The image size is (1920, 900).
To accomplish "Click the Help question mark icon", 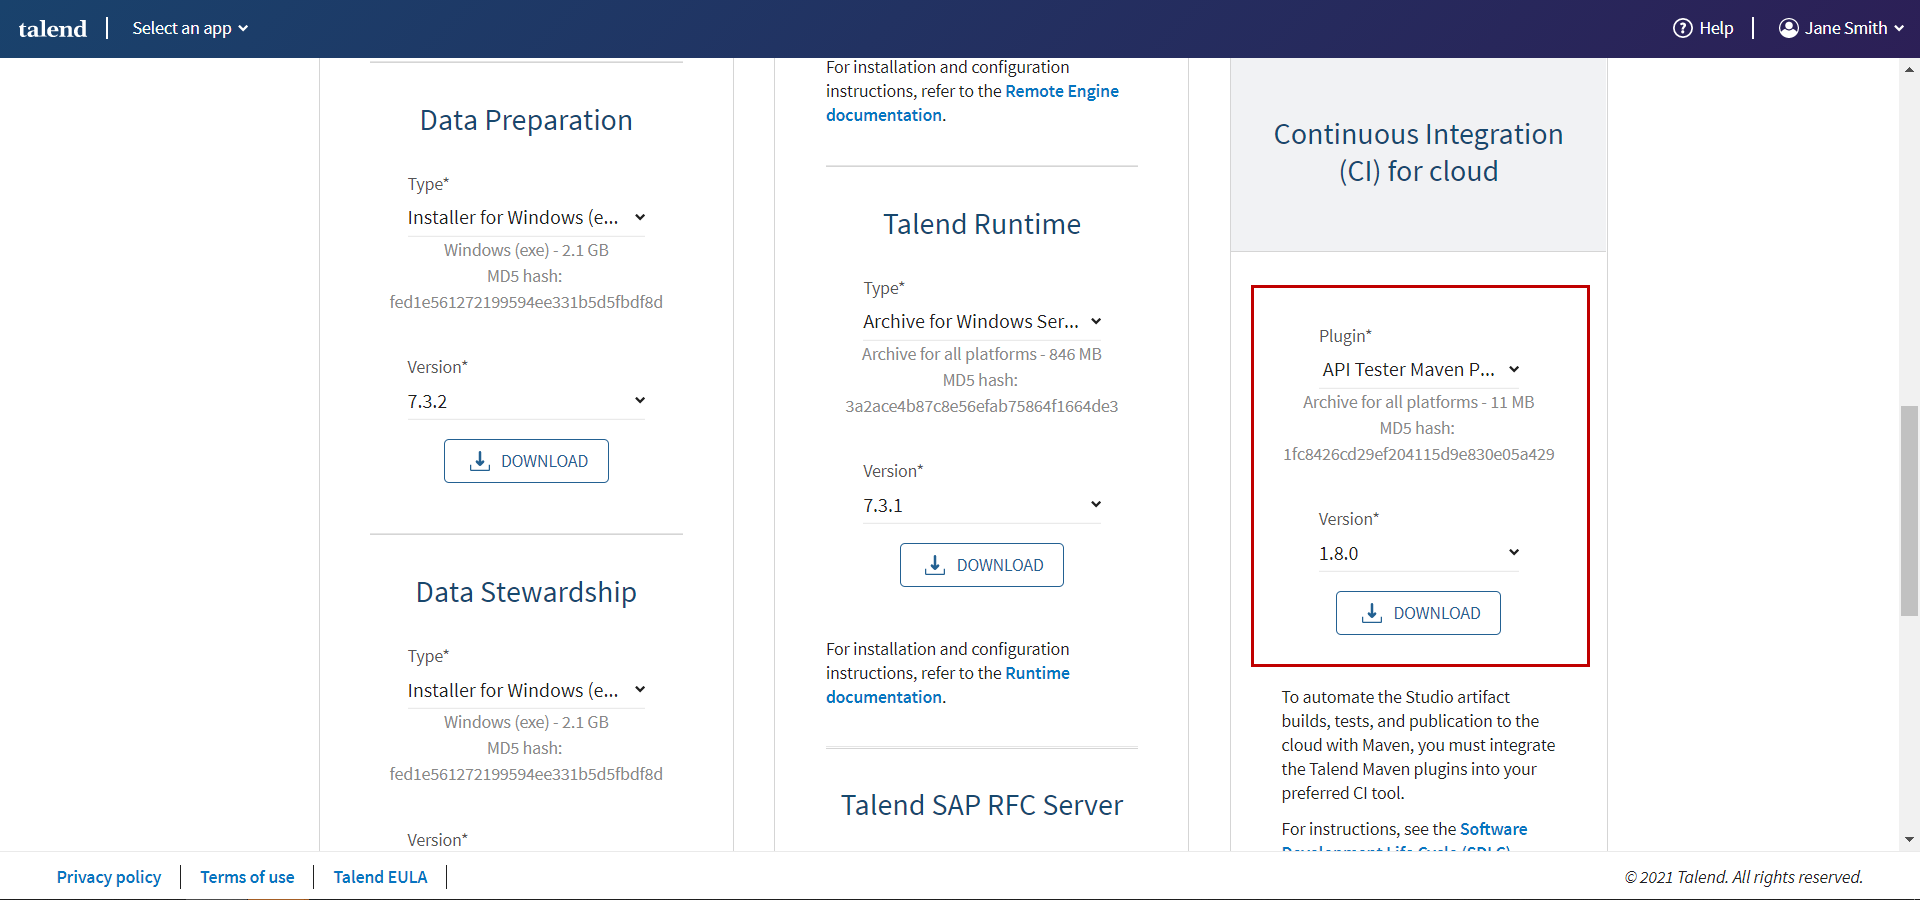I will 1682,28.
